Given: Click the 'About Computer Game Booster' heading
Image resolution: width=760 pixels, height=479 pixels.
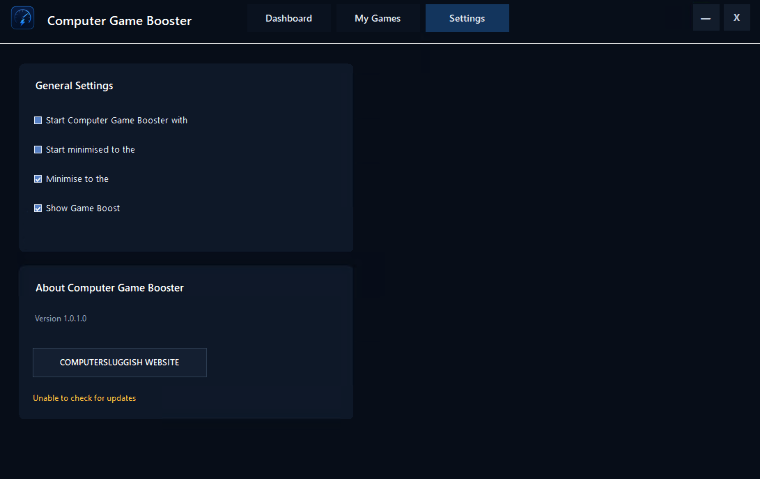Looking at the screenshot, I should (110, 288).
